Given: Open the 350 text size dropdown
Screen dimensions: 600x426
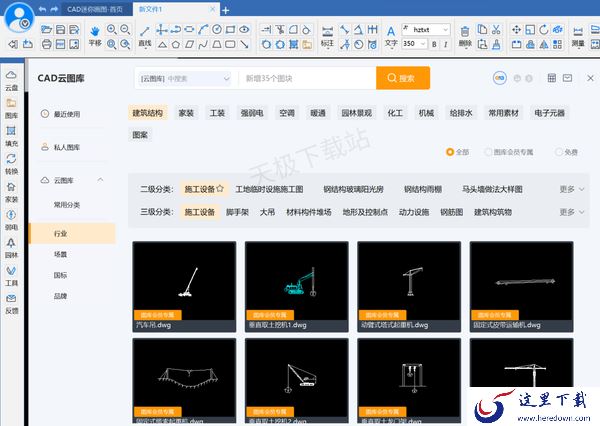Looking at the screenshot, I should (x=414, y=44).
